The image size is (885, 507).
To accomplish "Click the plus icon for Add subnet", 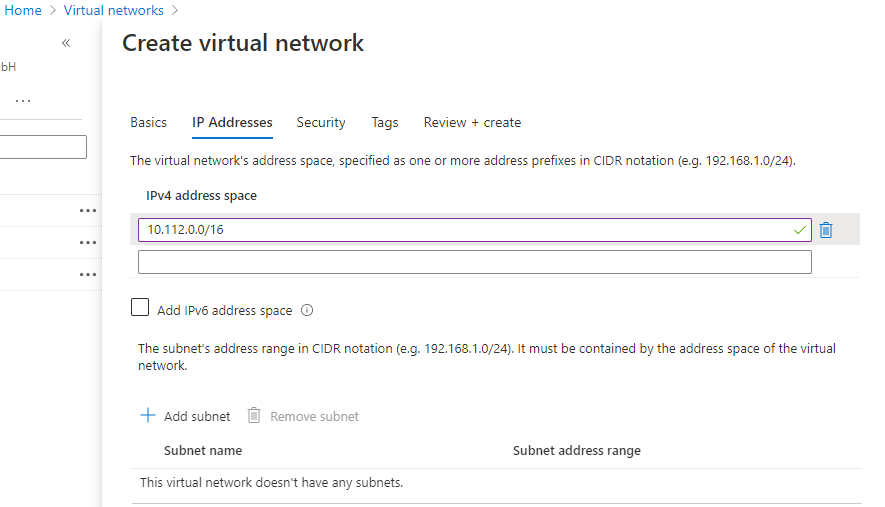I will pyautogui.click(x=148, y=416).
